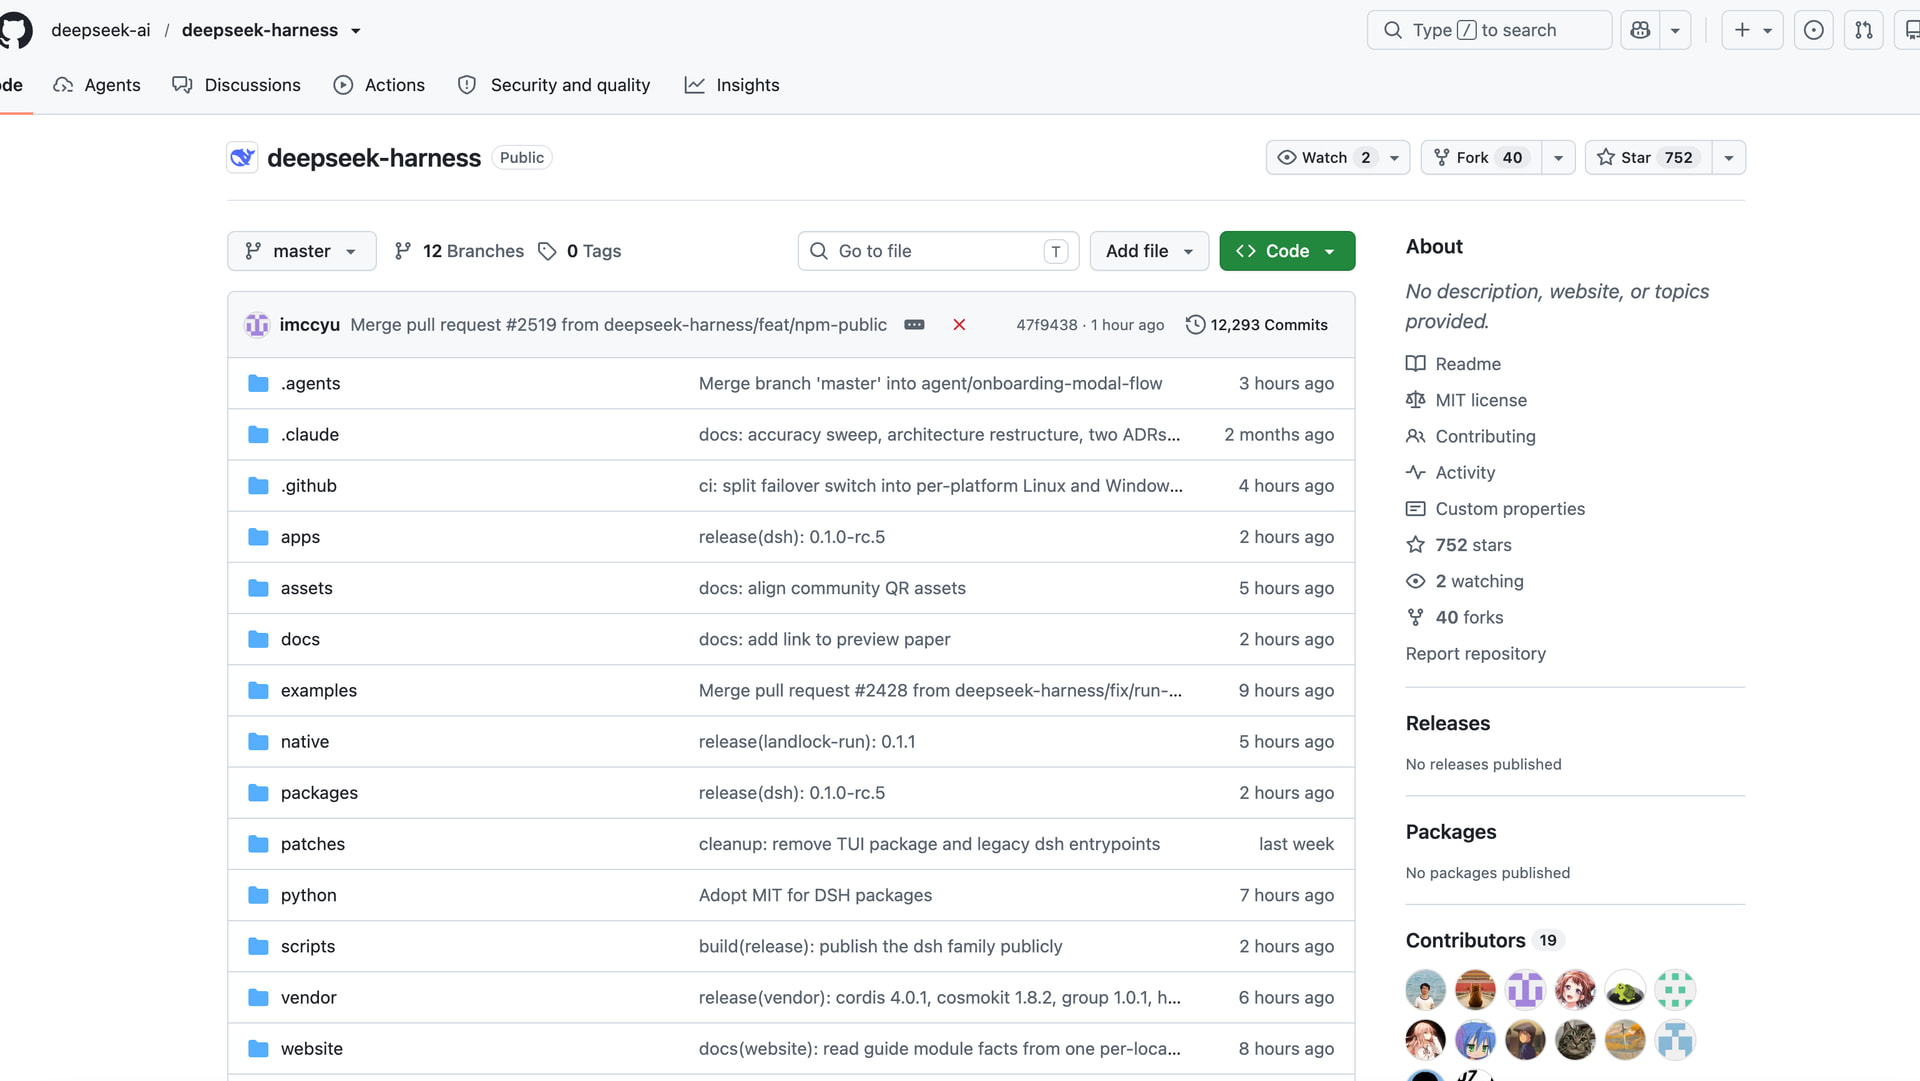Click the .claude folder icon
This screenshot has height=1081, width=1920.
click(x=258, y=434)
